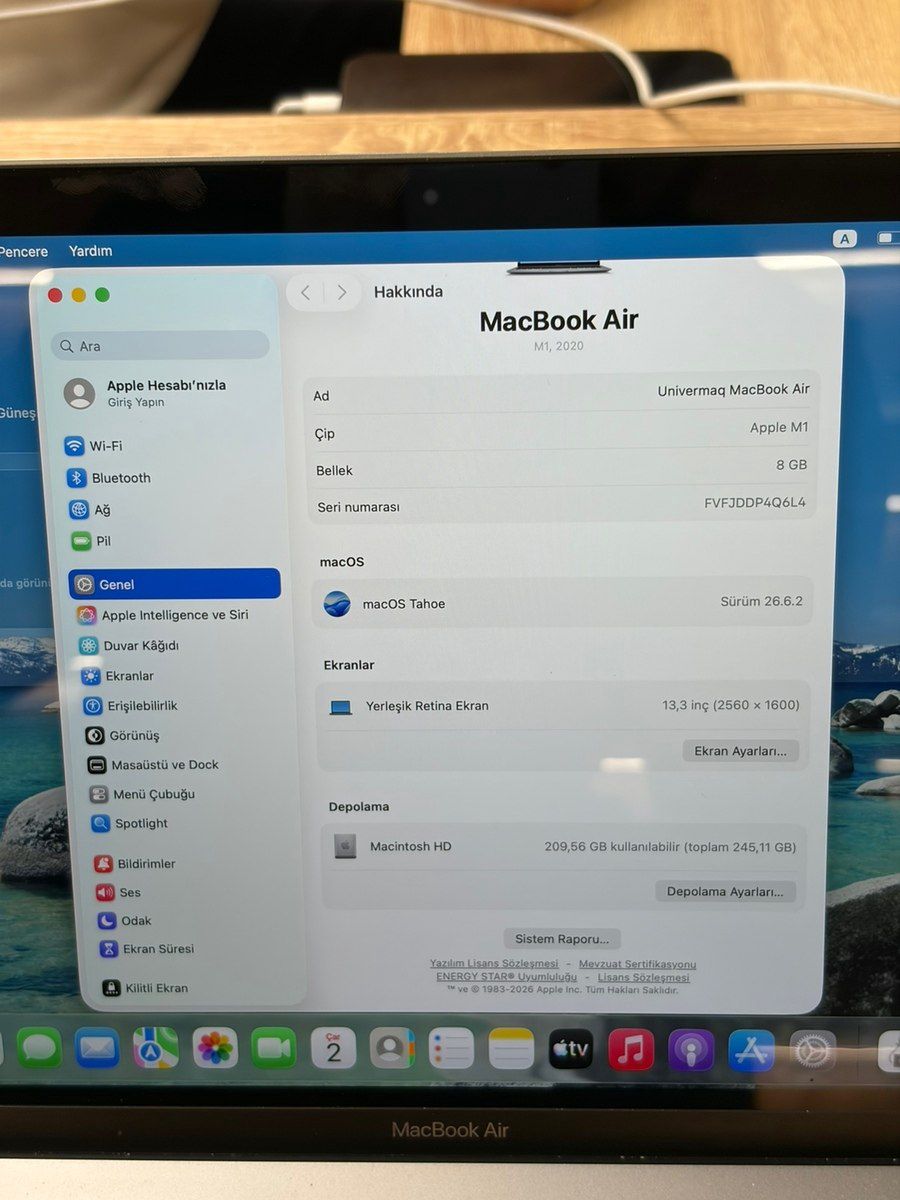Open Erişilebilirlik accessibility settings
Screen dimensions: 900x1200
click(131, 706)
